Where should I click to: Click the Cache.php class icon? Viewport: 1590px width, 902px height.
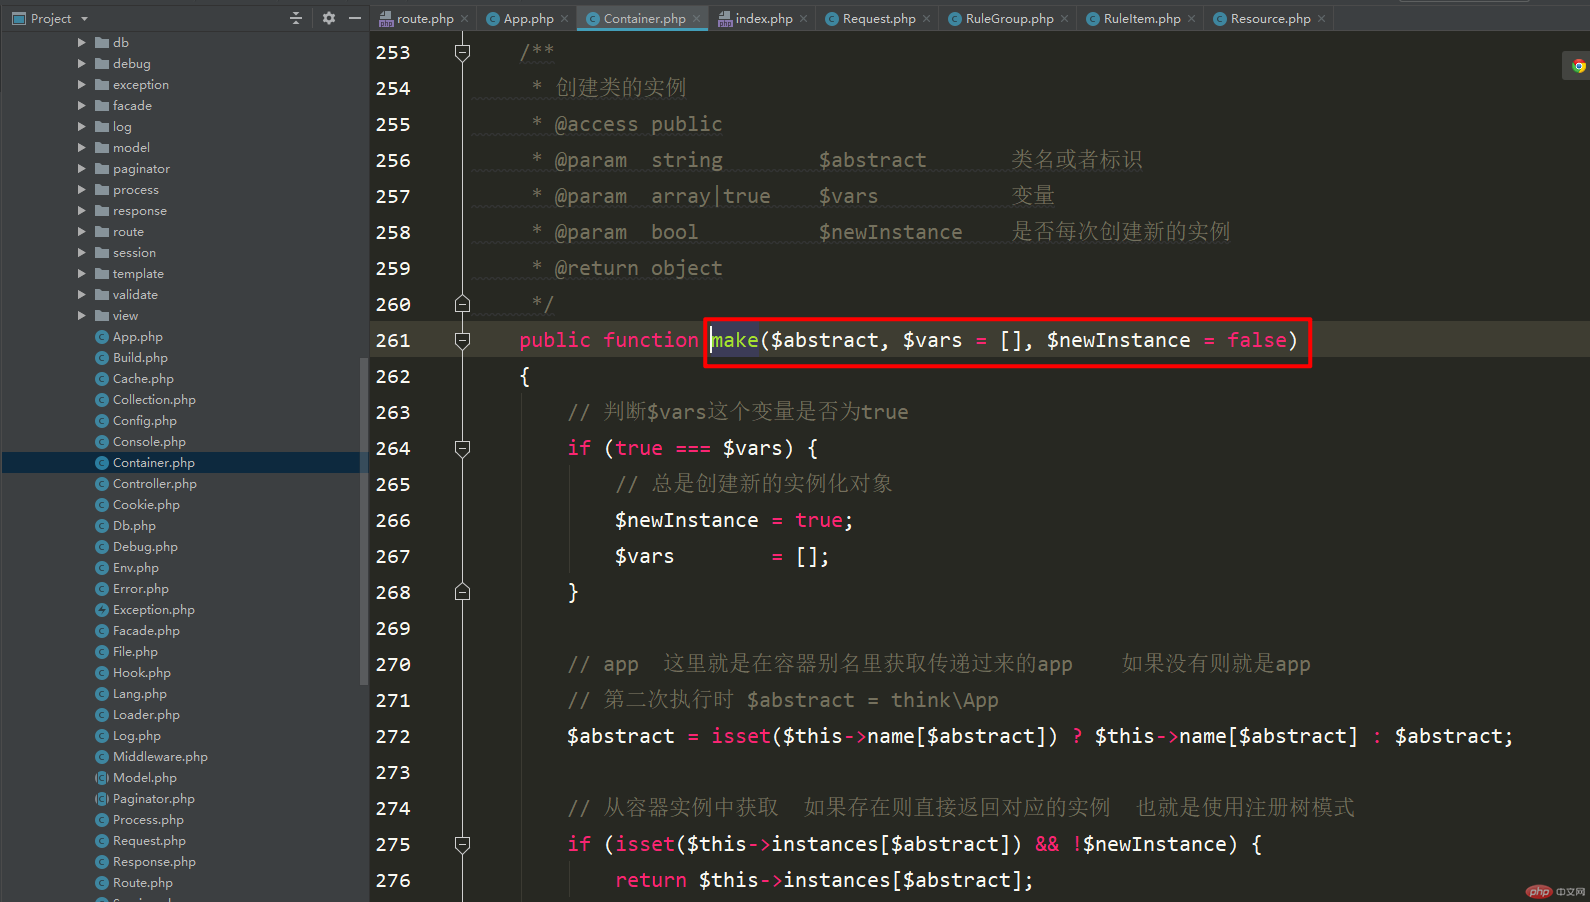click(102, 378)
